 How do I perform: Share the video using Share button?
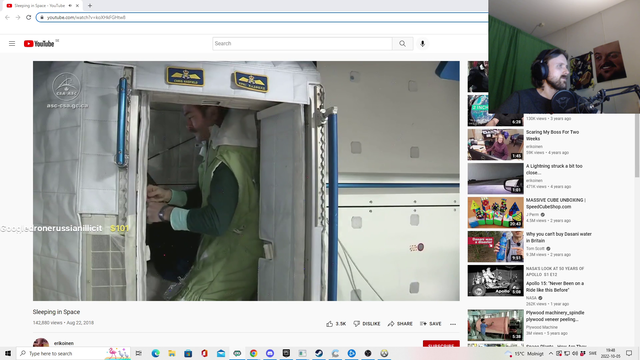[400, 324]
